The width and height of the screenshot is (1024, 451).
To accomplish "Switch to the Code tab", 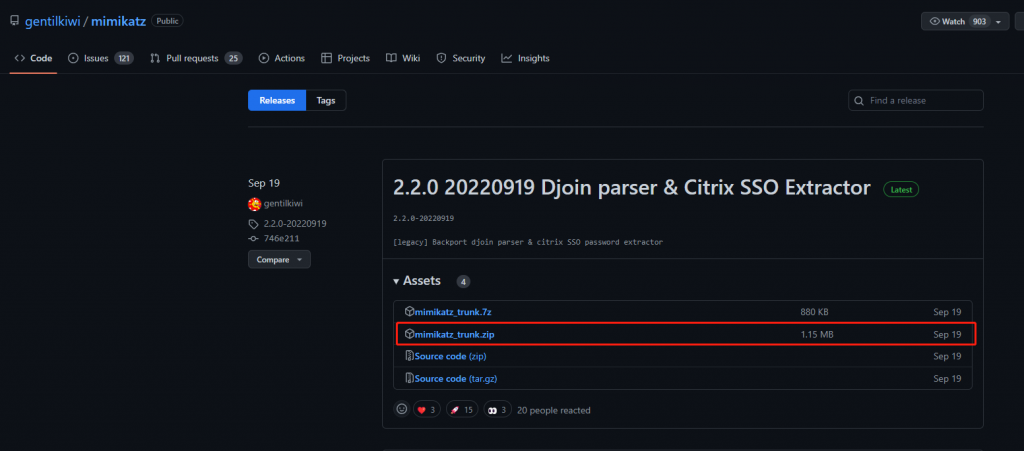I will pos(33,58).
